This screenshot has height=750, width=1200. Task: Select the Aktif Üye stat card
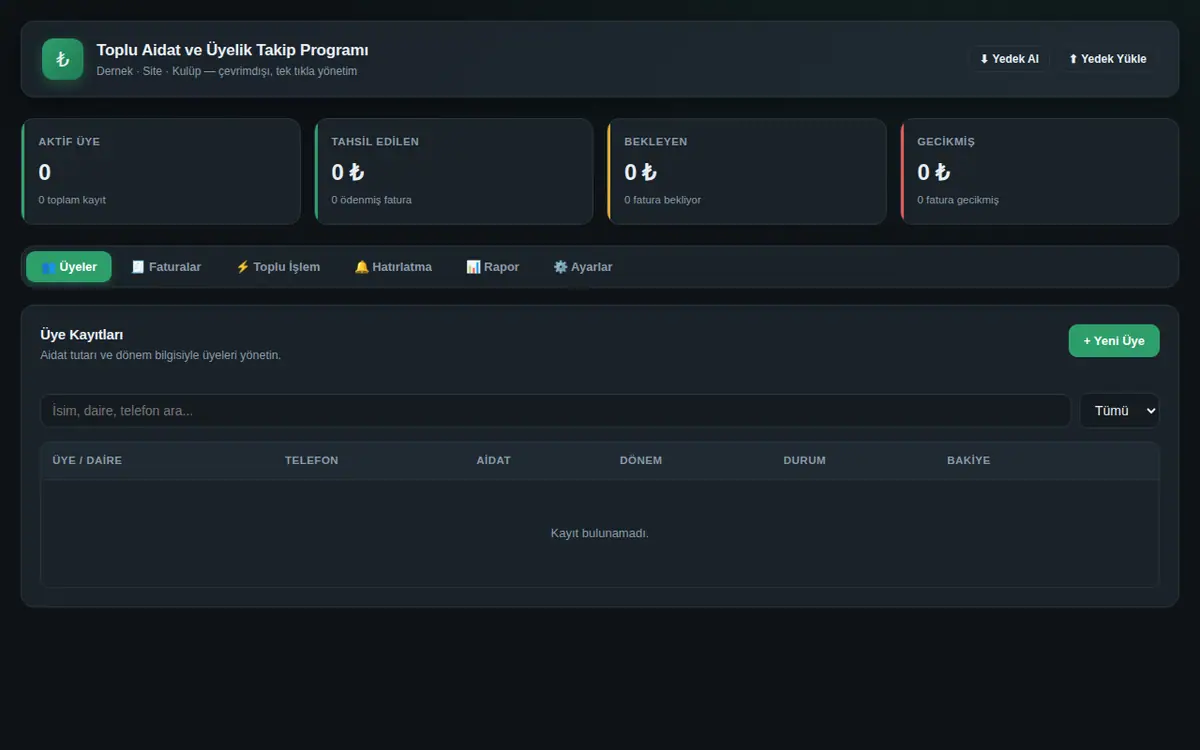click(161, 171)
